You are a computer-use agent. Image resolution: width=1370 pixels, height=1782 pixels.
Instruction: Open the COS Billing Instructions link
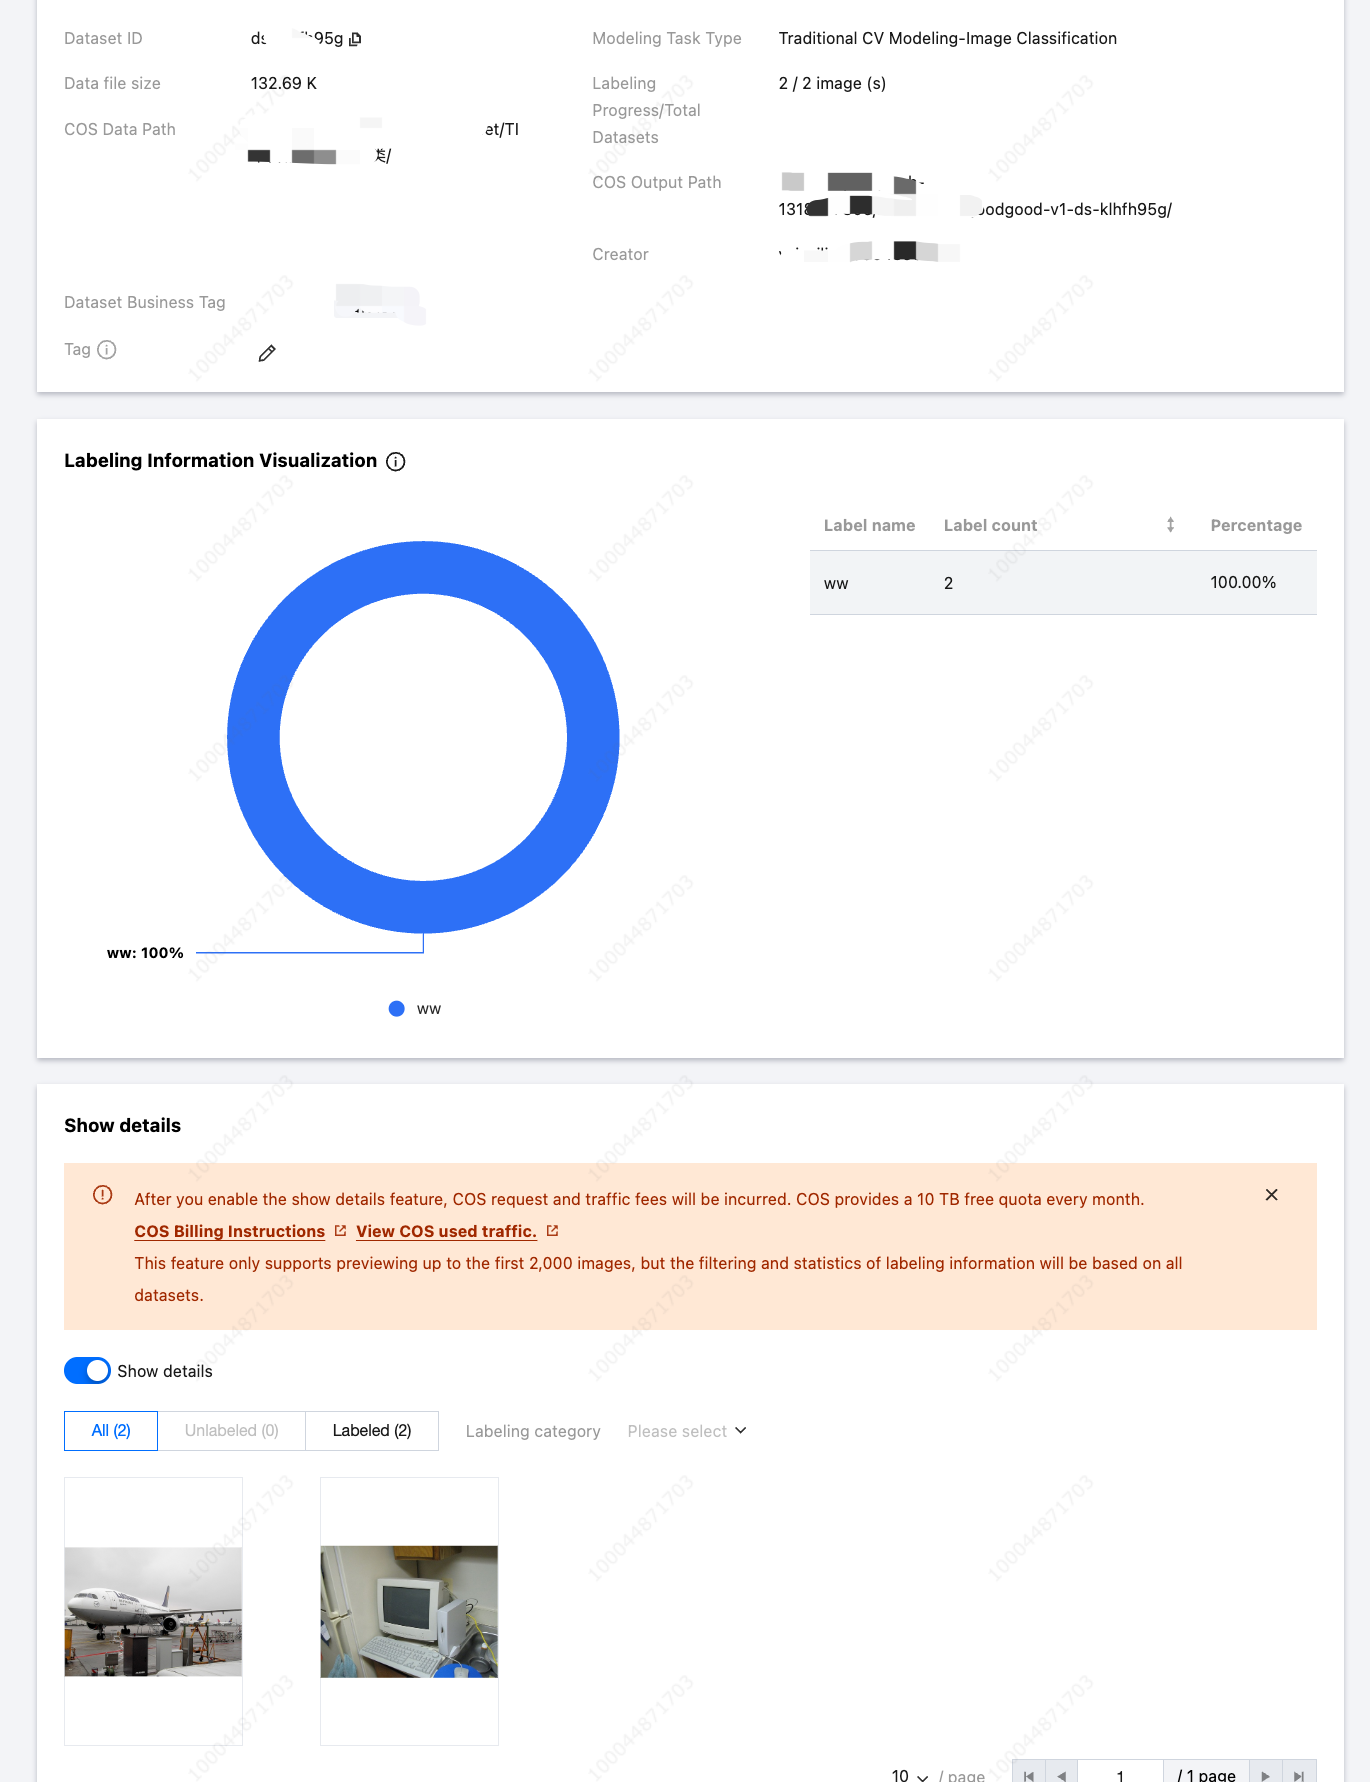[230, 1232]
